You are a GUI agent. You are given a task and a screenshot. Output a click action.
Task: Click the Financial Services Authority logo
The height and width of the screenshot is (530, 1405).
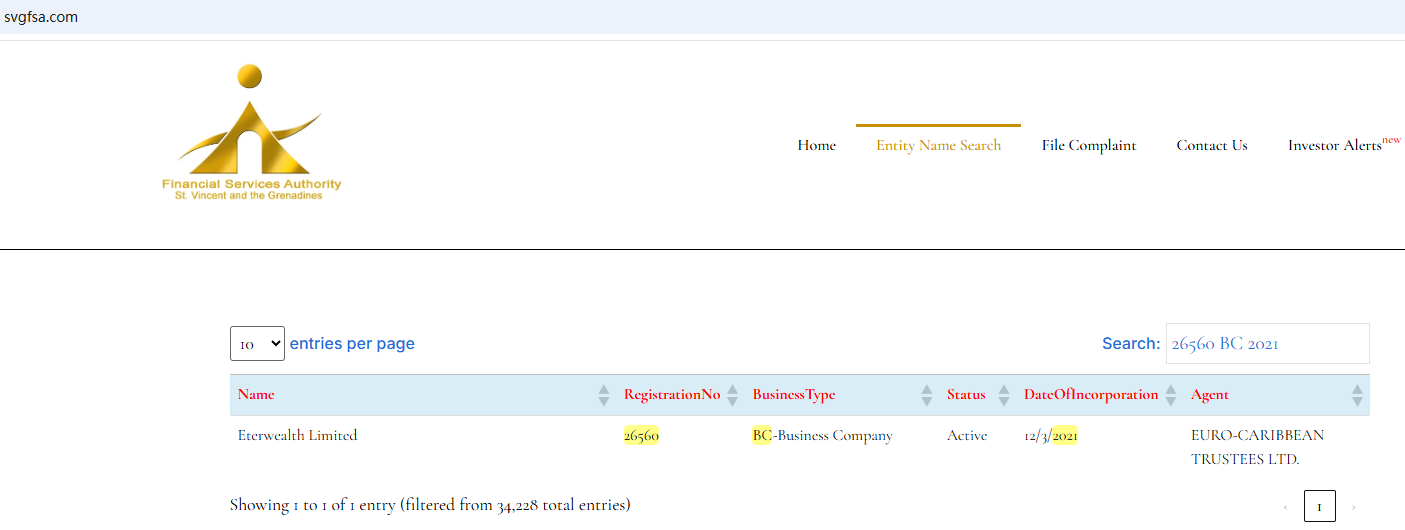click(x=252, y=133)
